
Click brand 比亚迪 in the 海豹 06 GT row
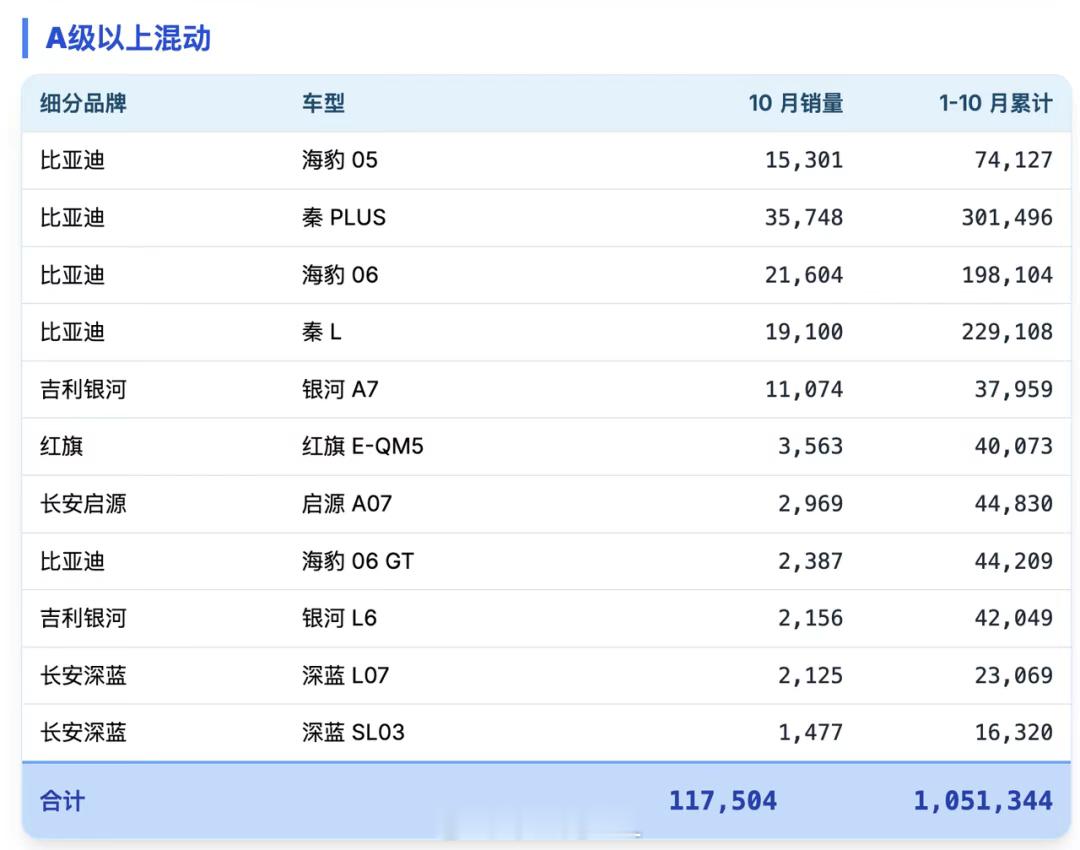[72, 561]
